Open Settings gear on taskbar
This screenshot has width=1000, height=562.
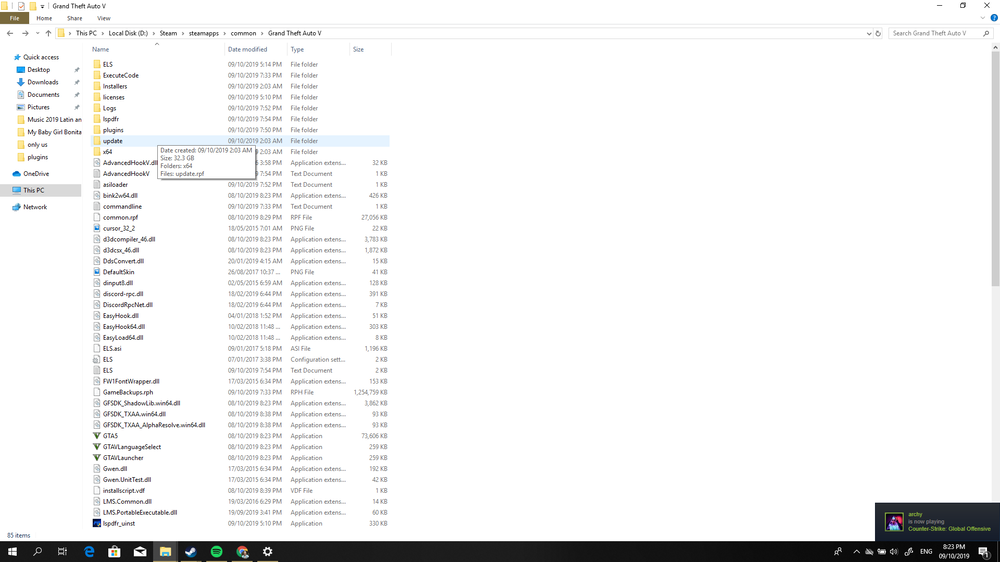[x=267, y=552]
